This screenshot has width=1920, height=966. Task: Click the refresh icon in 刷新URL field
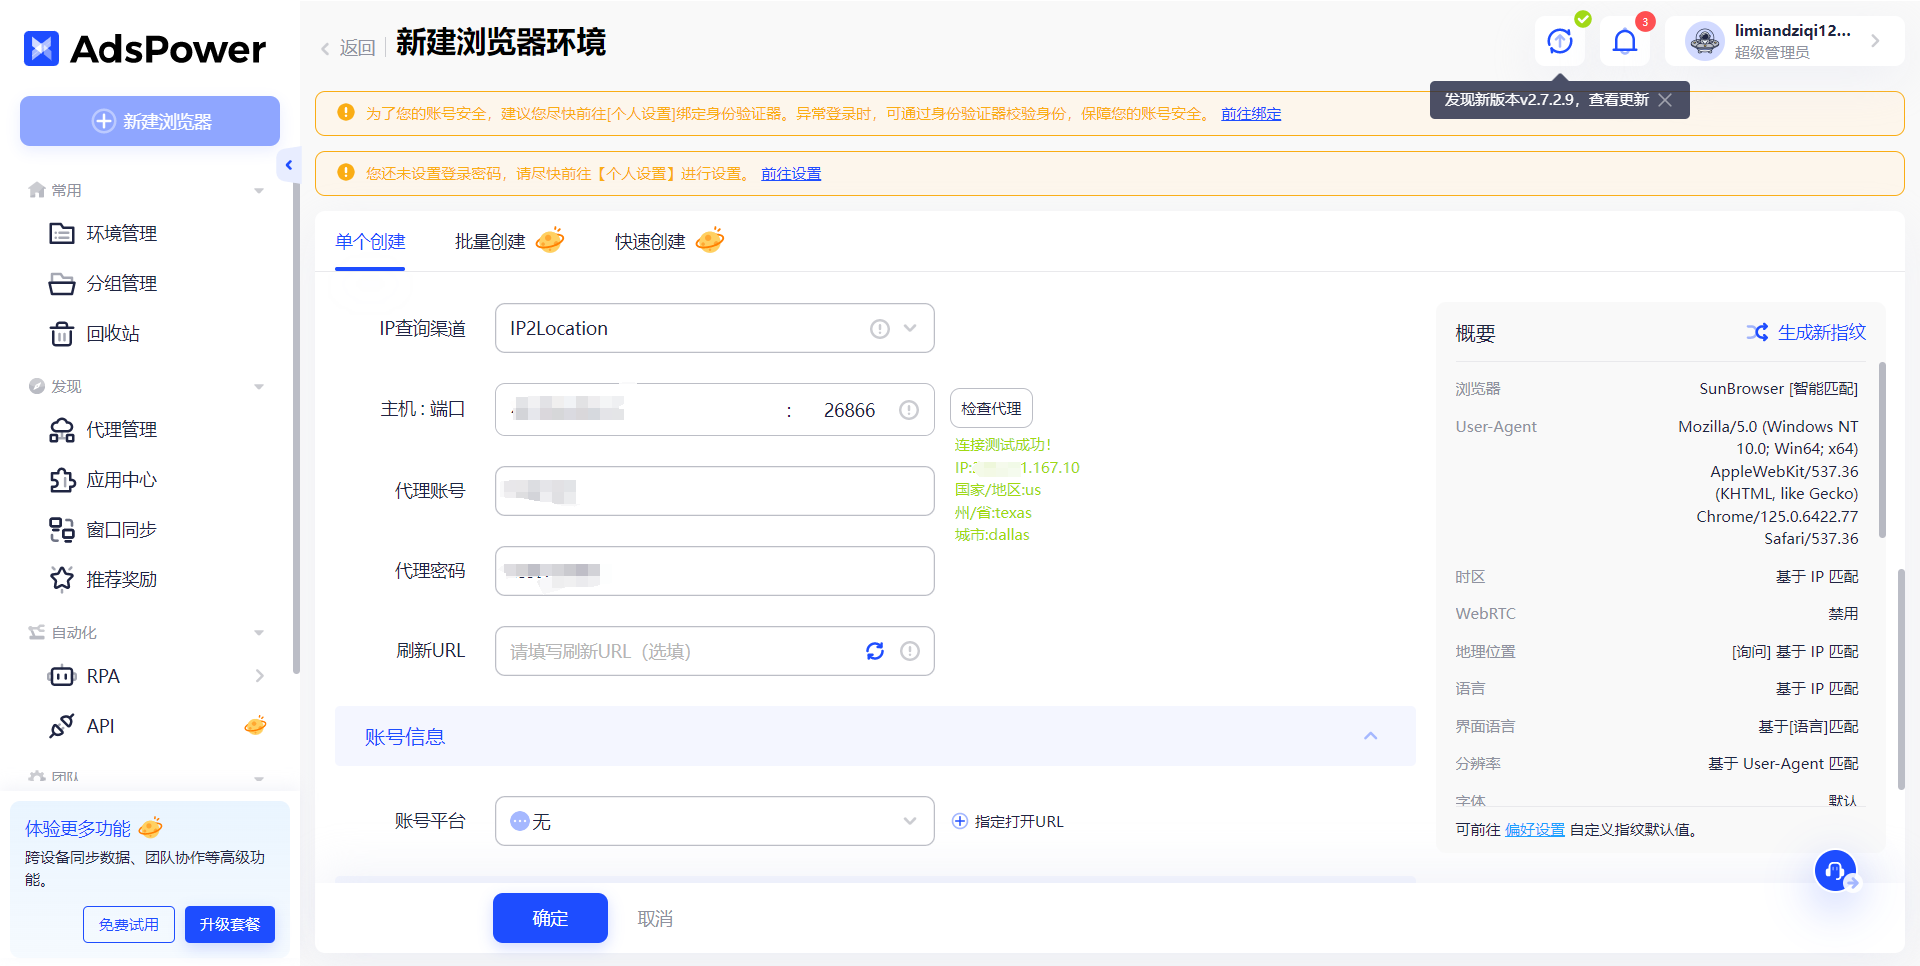click(875, 650)
